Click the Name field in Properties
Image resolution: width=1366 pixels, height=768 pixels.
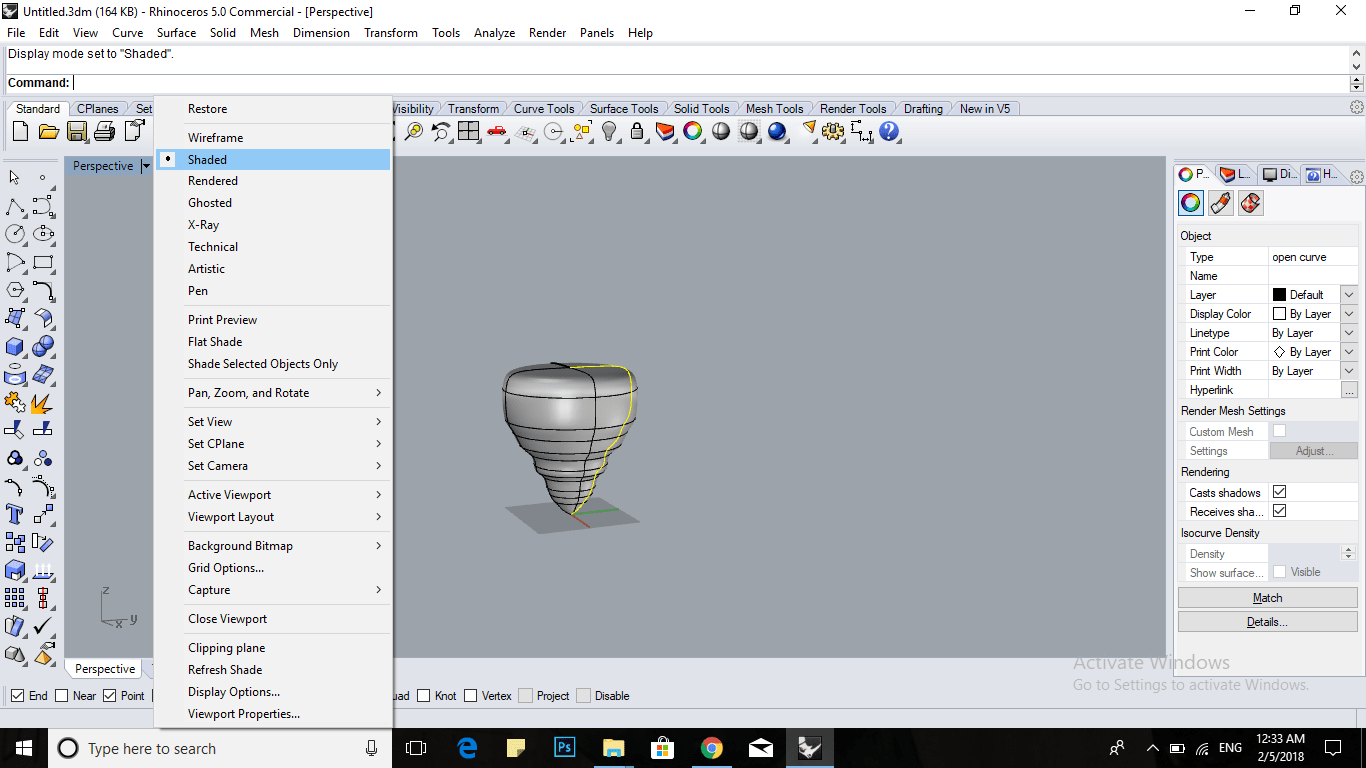1313,276
